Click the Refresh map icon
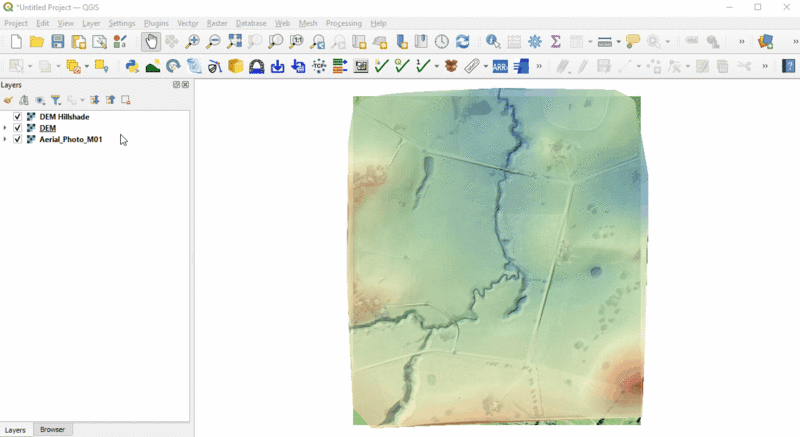The height and width of the screenshot is (437, 800). 462,42
